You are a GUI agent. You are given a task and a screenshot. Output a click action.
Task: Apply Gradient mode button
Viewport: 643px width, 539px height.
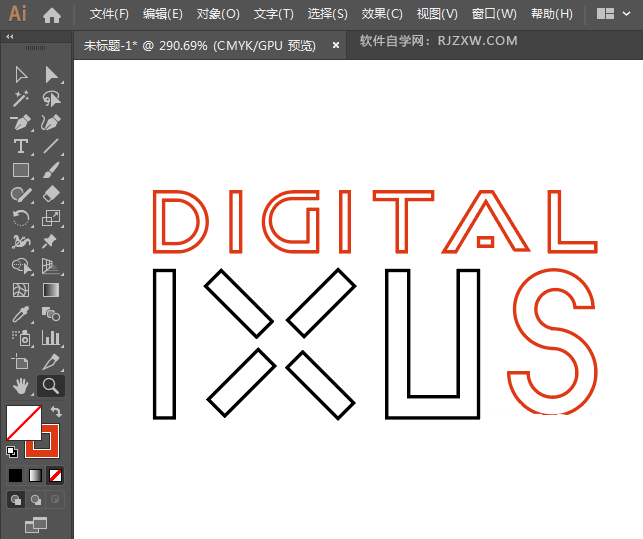click(x=35, y=476)
